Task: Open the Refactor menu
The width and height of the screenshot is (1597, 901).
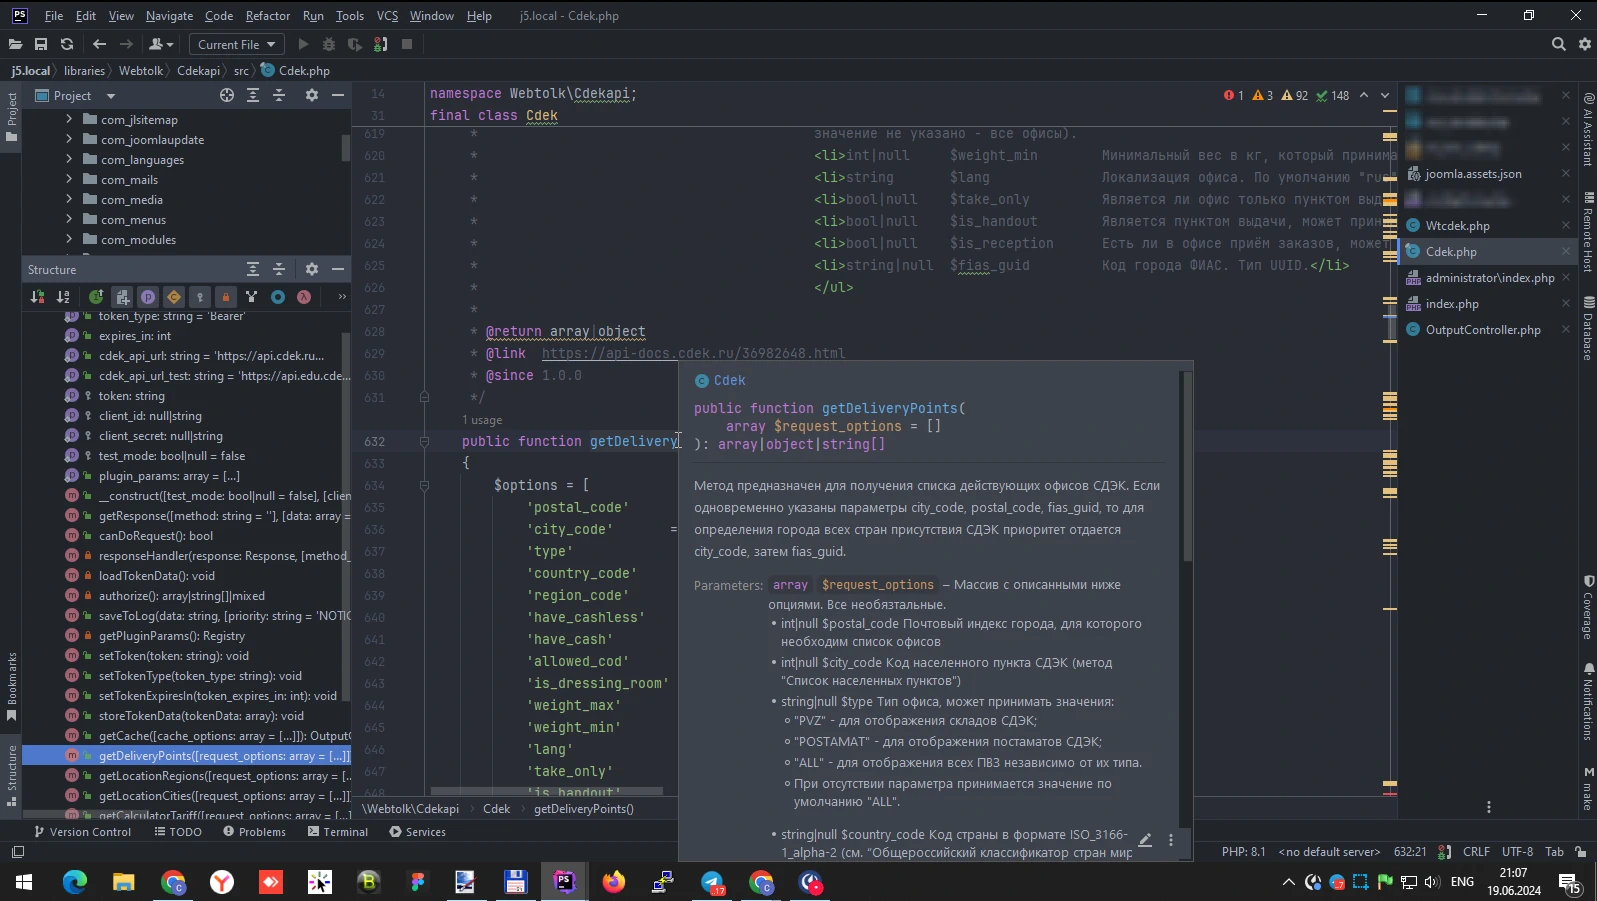Action: coord(268,15)
